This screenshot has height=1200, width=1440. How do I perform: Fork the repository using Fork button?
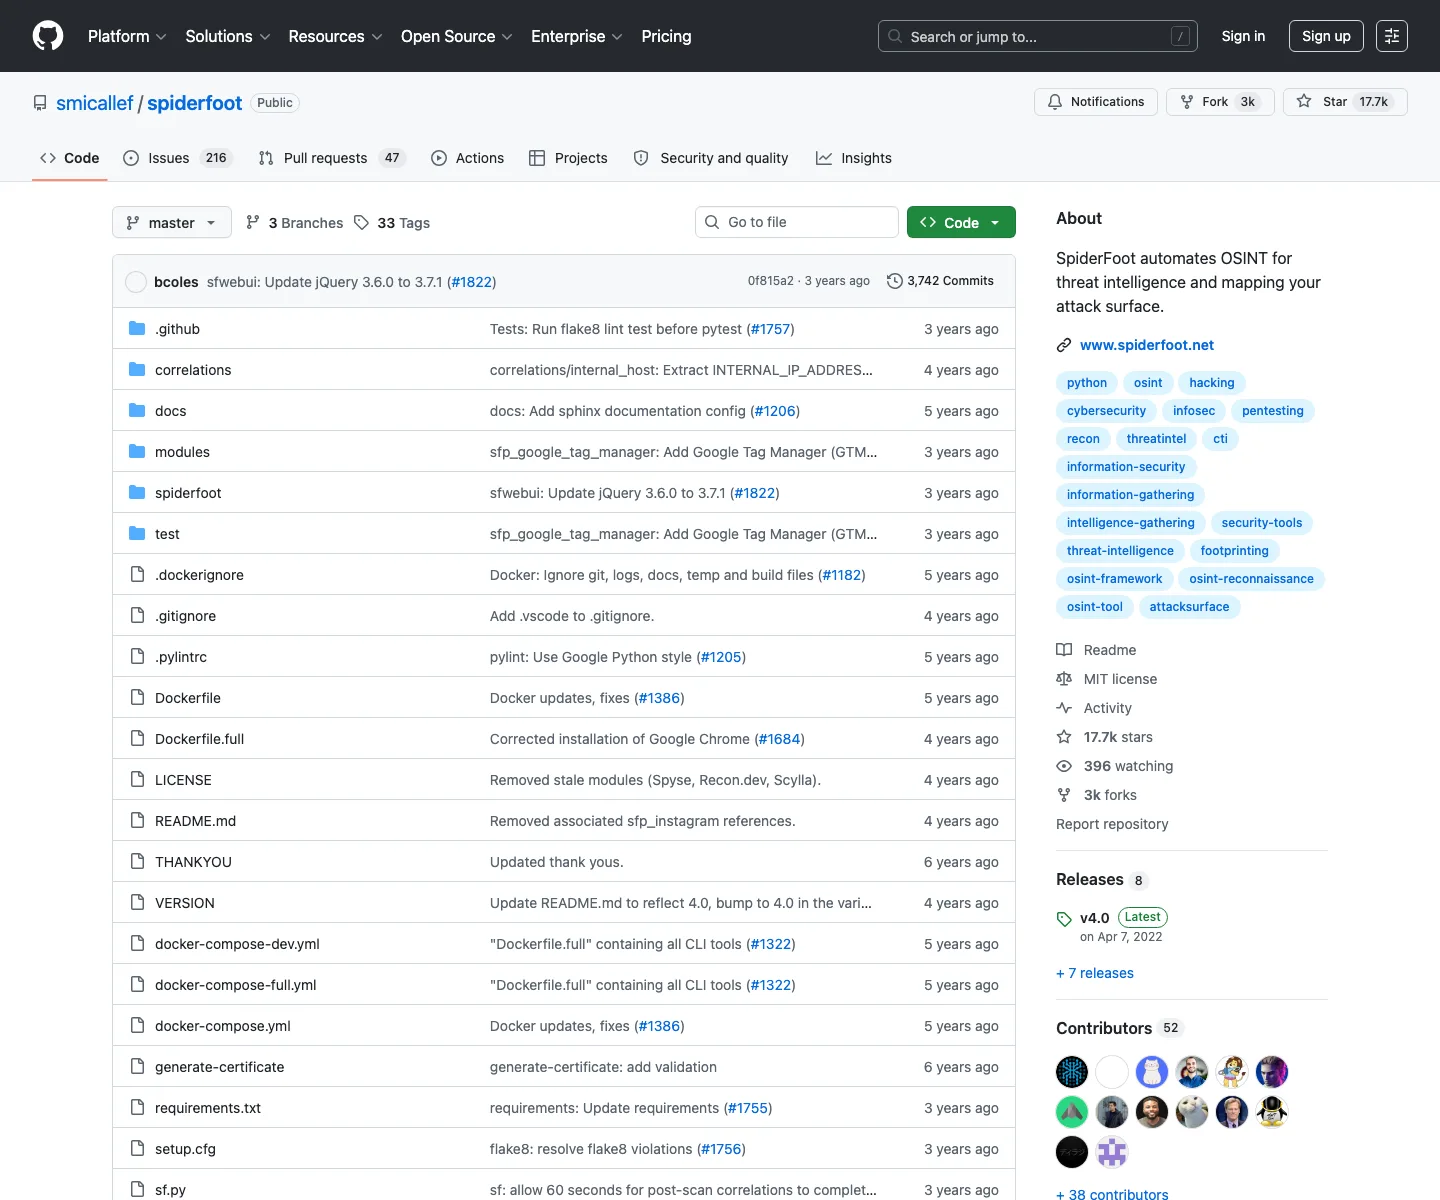[x=1220, y=102]
